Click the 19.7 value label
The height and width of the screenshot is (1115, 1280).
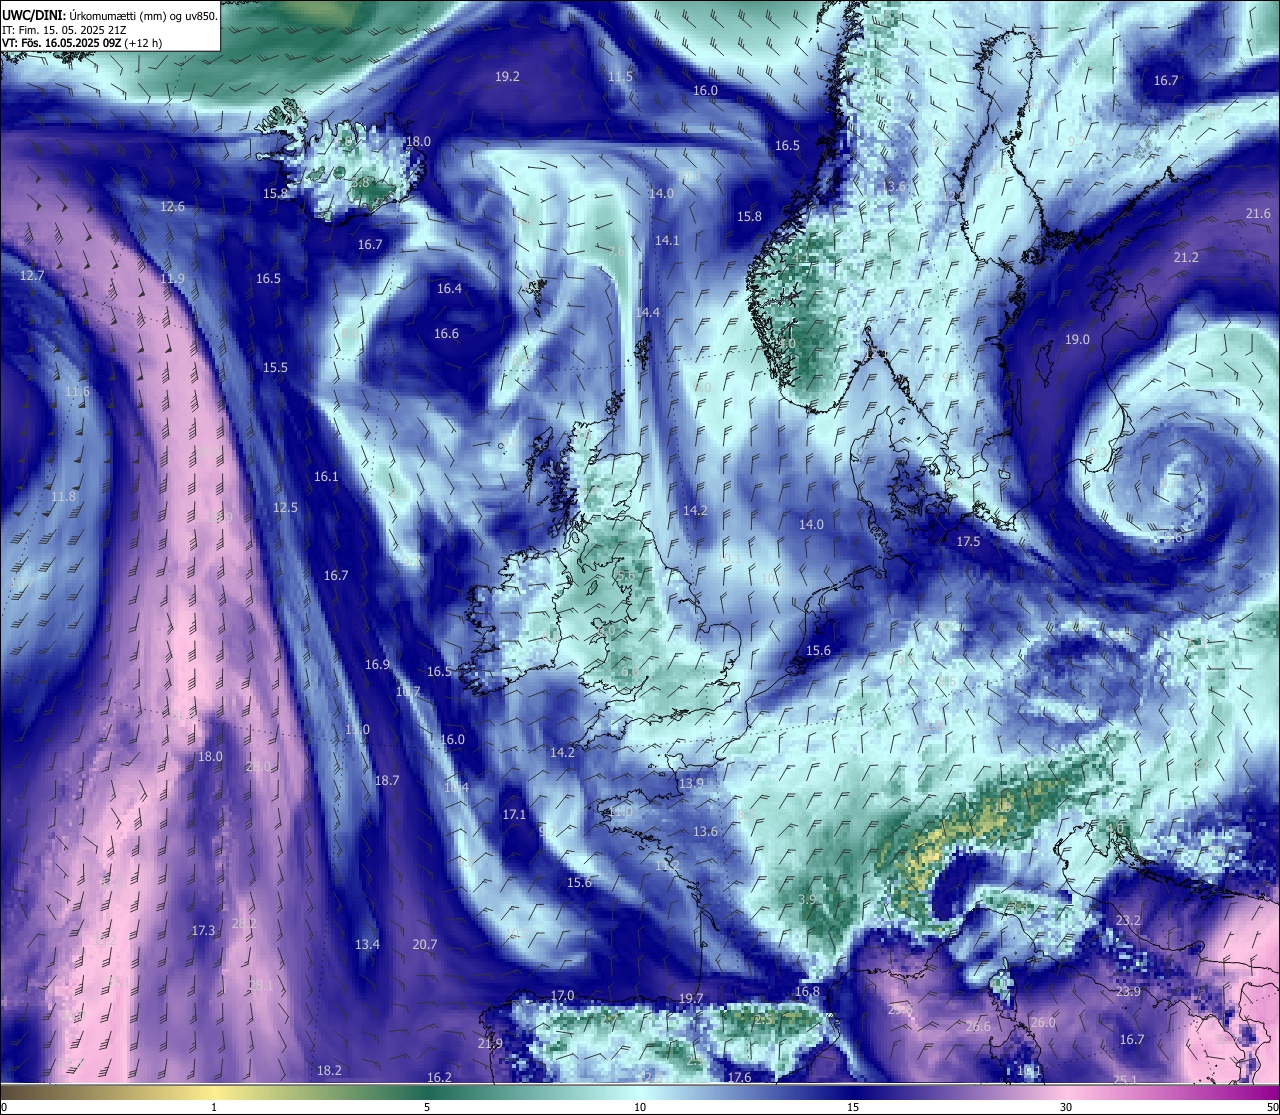(690, 998)
